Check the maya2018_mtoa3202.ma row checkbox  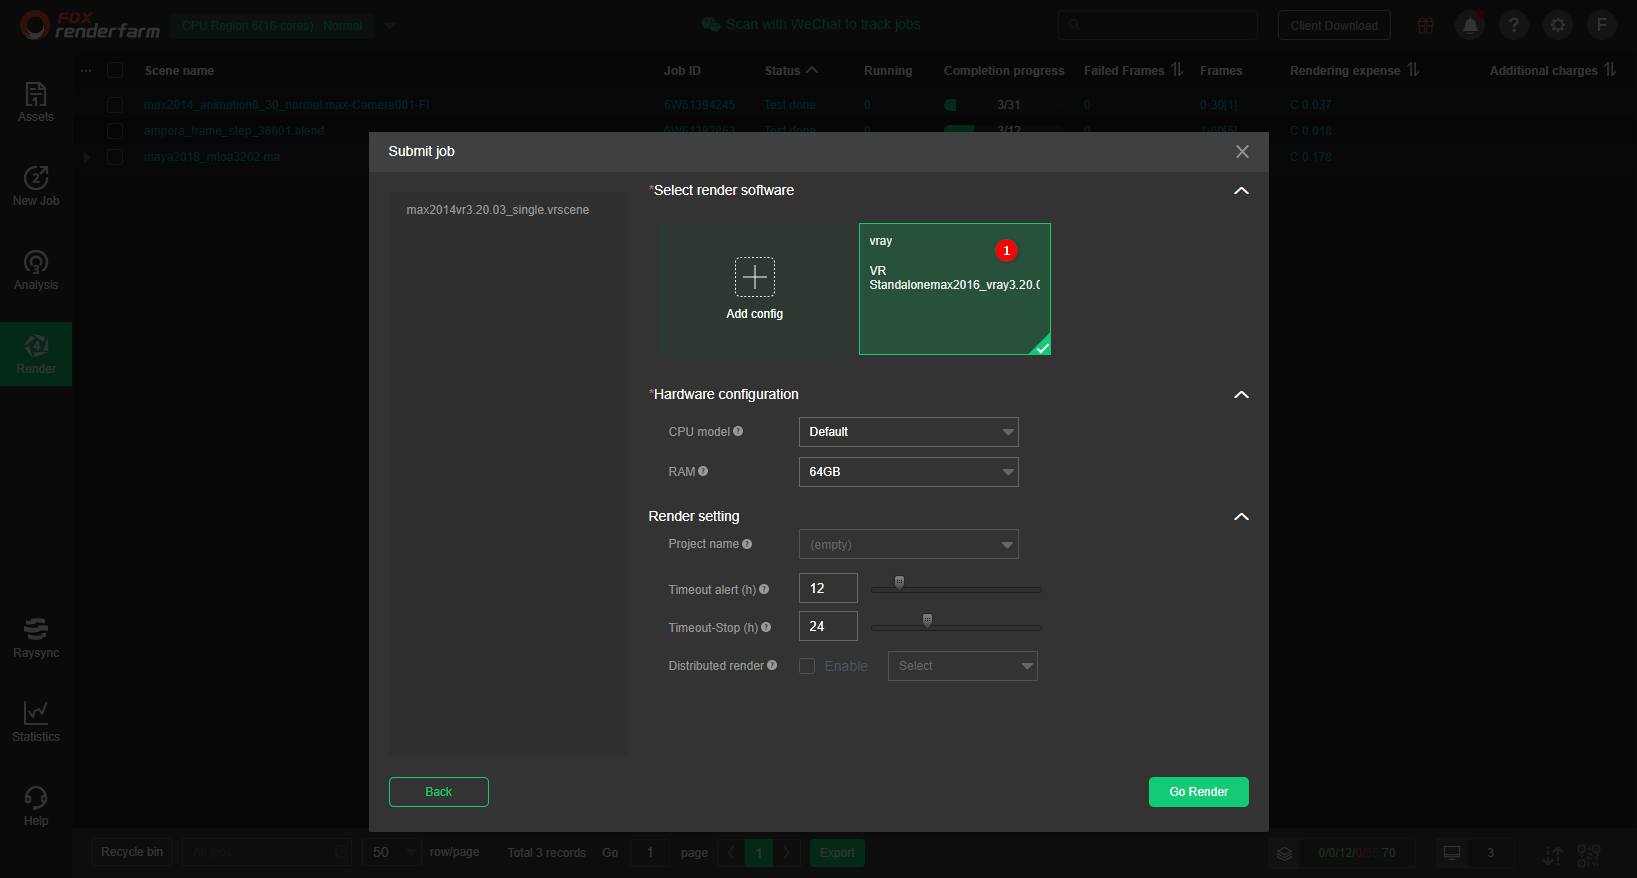point(115,157)
